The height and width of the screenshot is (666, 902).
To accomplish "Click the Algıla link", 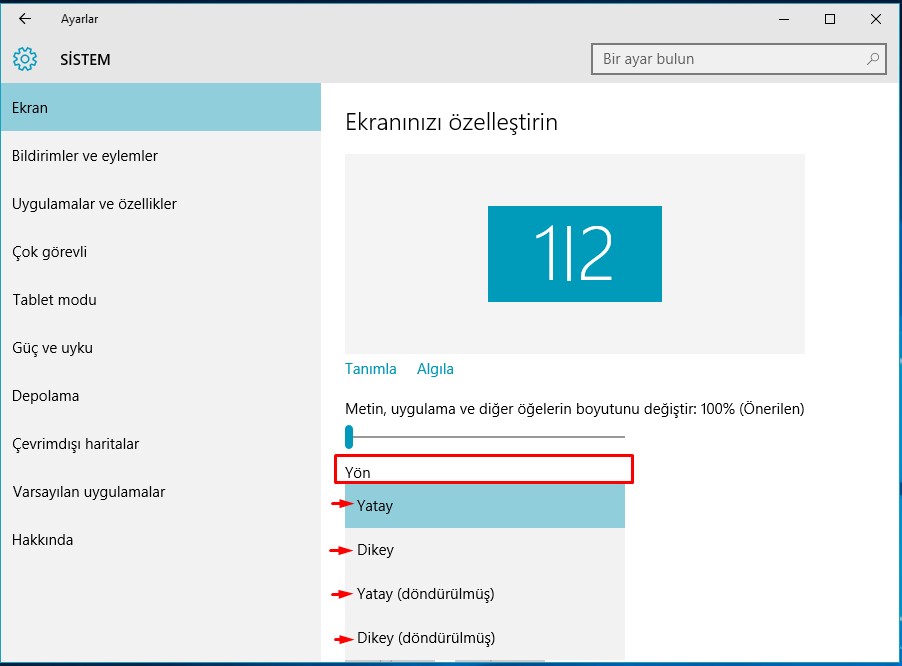I will click(435, 369).
